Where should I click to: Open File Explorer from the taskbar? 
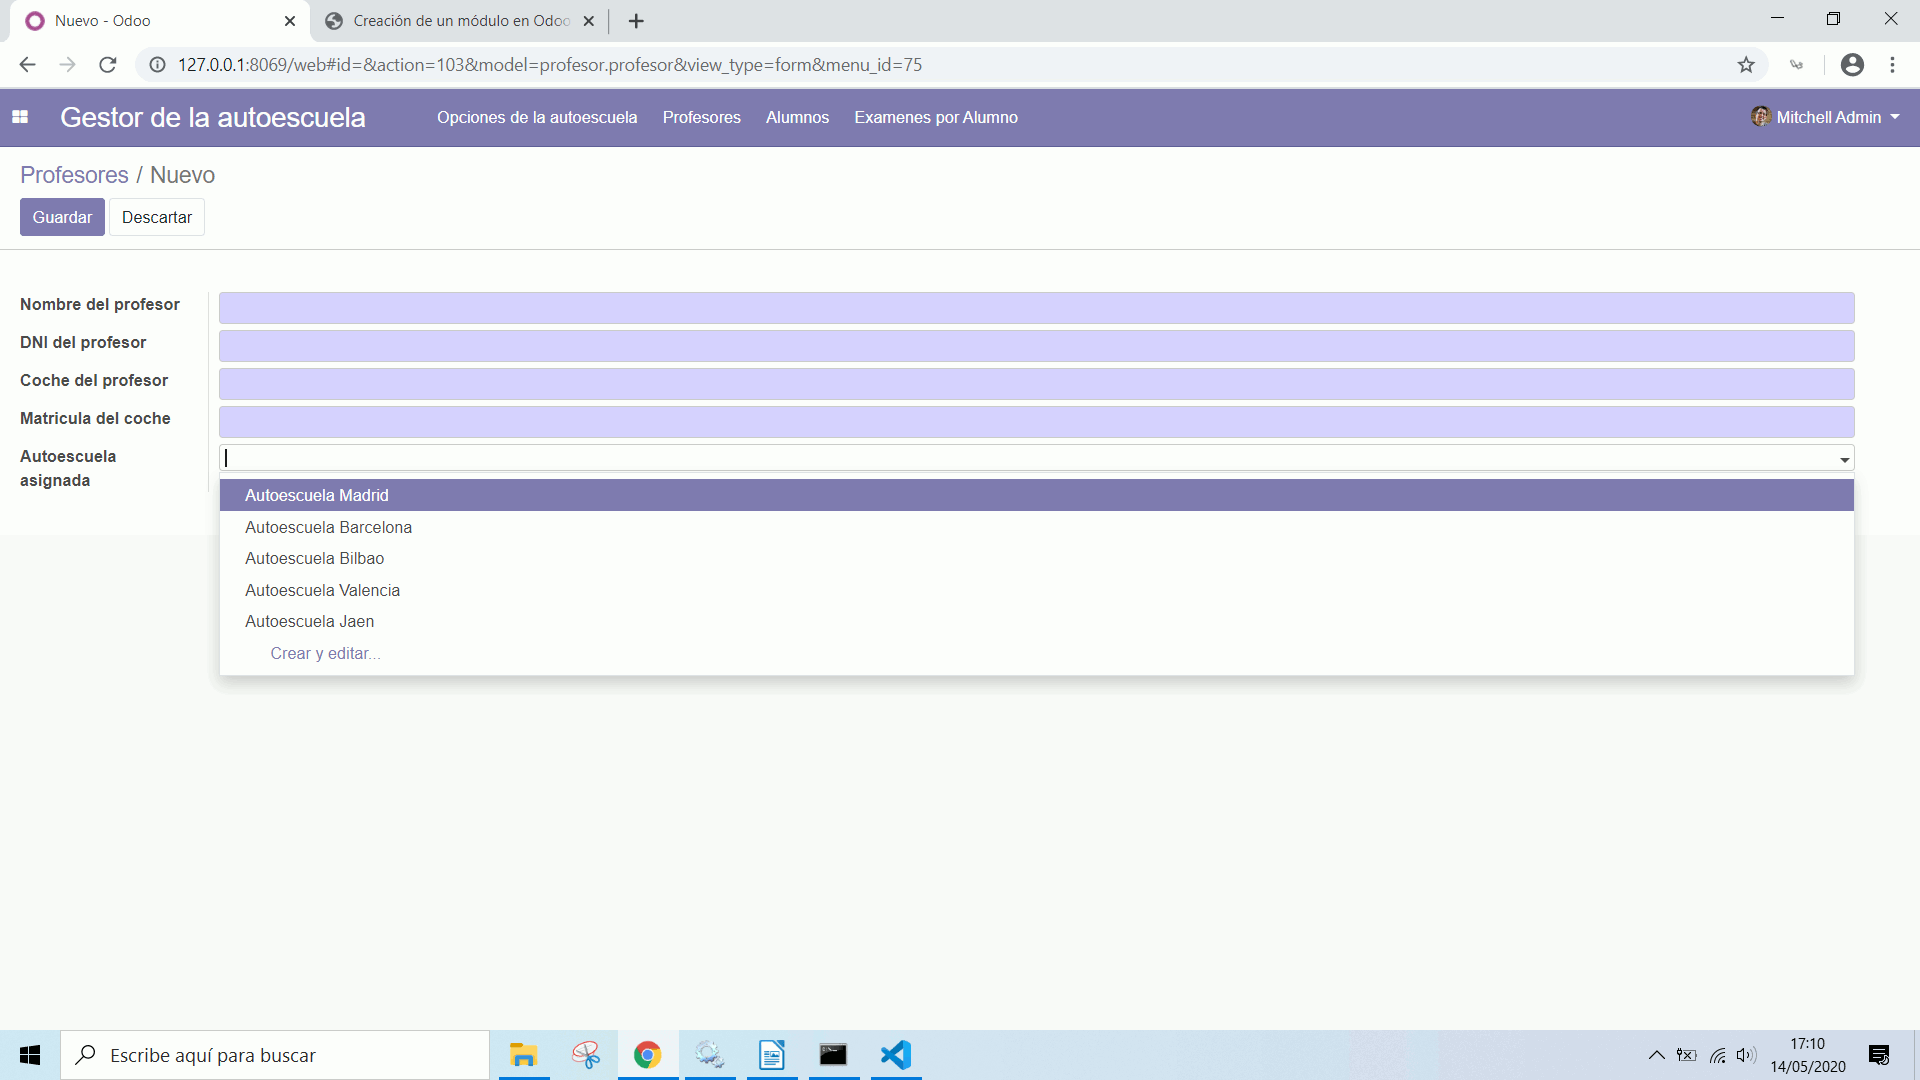(523, 1055)
